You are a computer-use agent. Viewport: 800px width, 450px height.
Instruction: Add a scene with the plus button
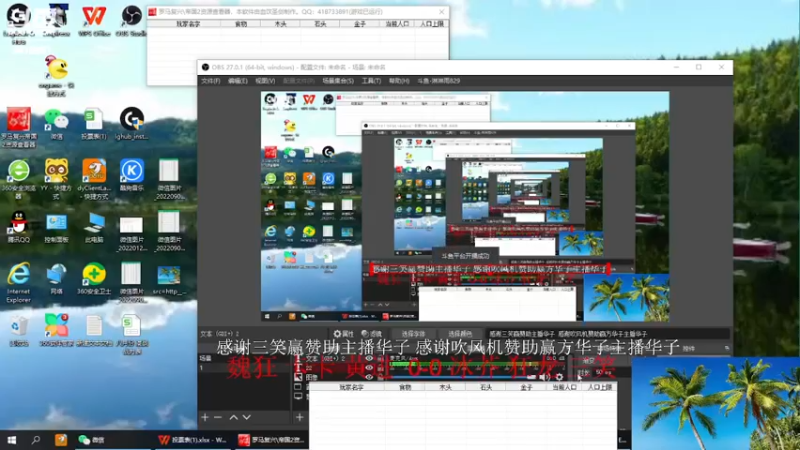pyautogui.click(x=205, y=417)
